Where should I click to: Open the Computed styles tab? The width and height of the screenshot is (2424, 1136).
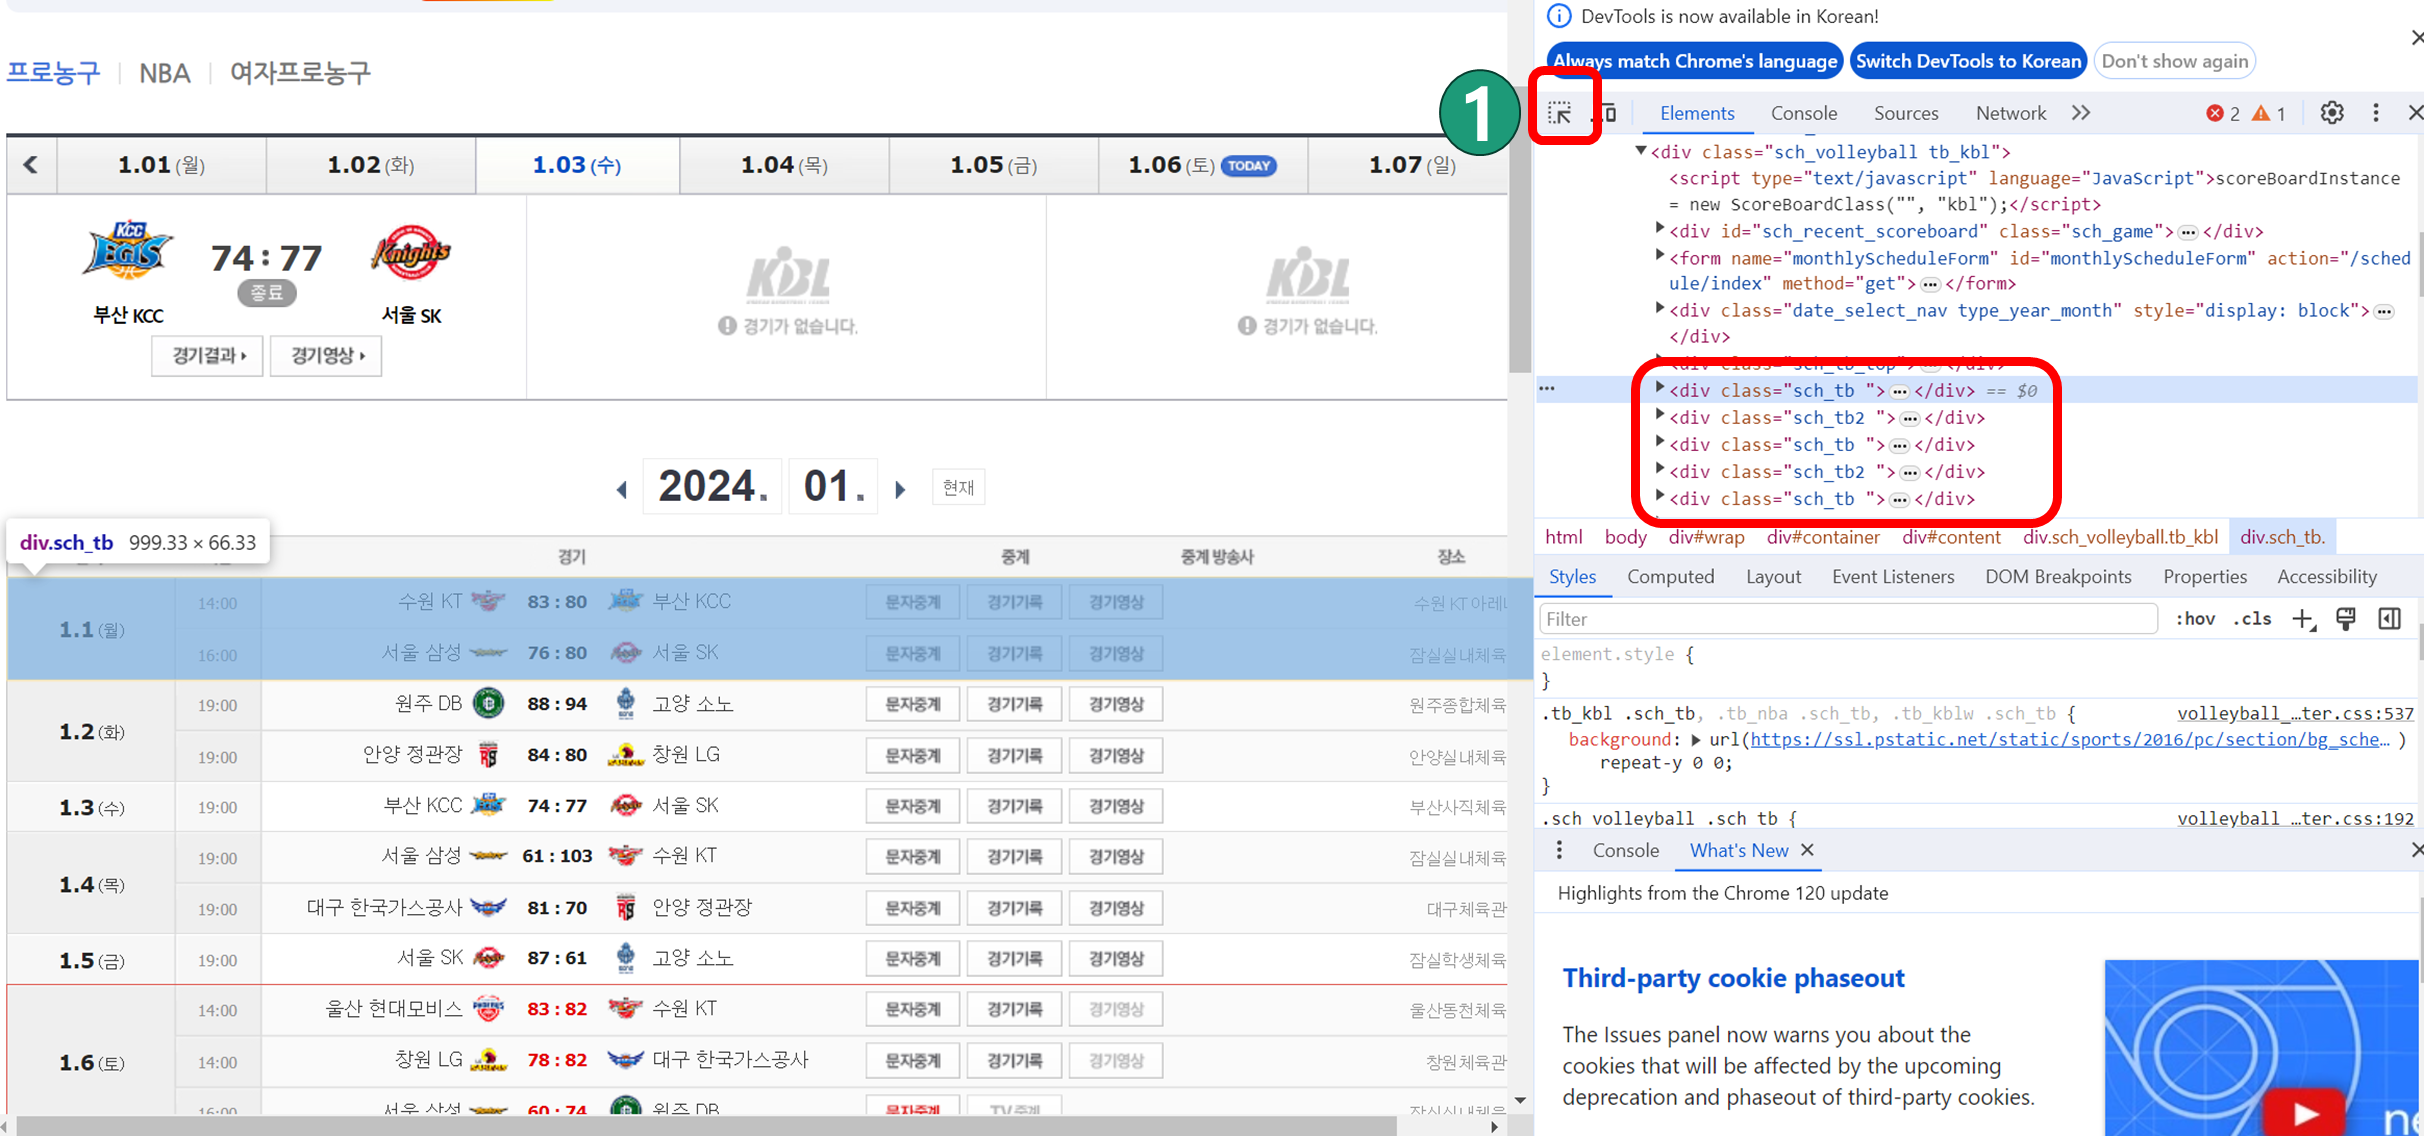1670,577
